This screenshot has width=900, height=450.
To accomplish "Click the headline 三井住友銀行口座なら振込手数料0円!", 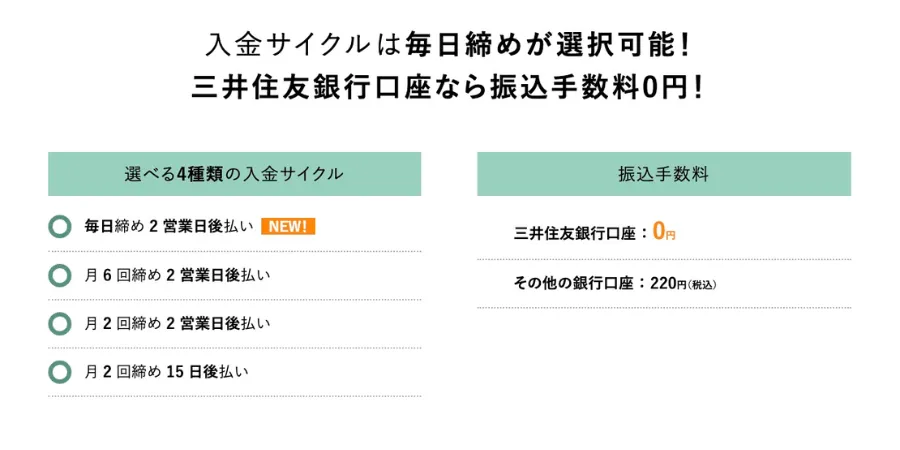I will 447,87.
